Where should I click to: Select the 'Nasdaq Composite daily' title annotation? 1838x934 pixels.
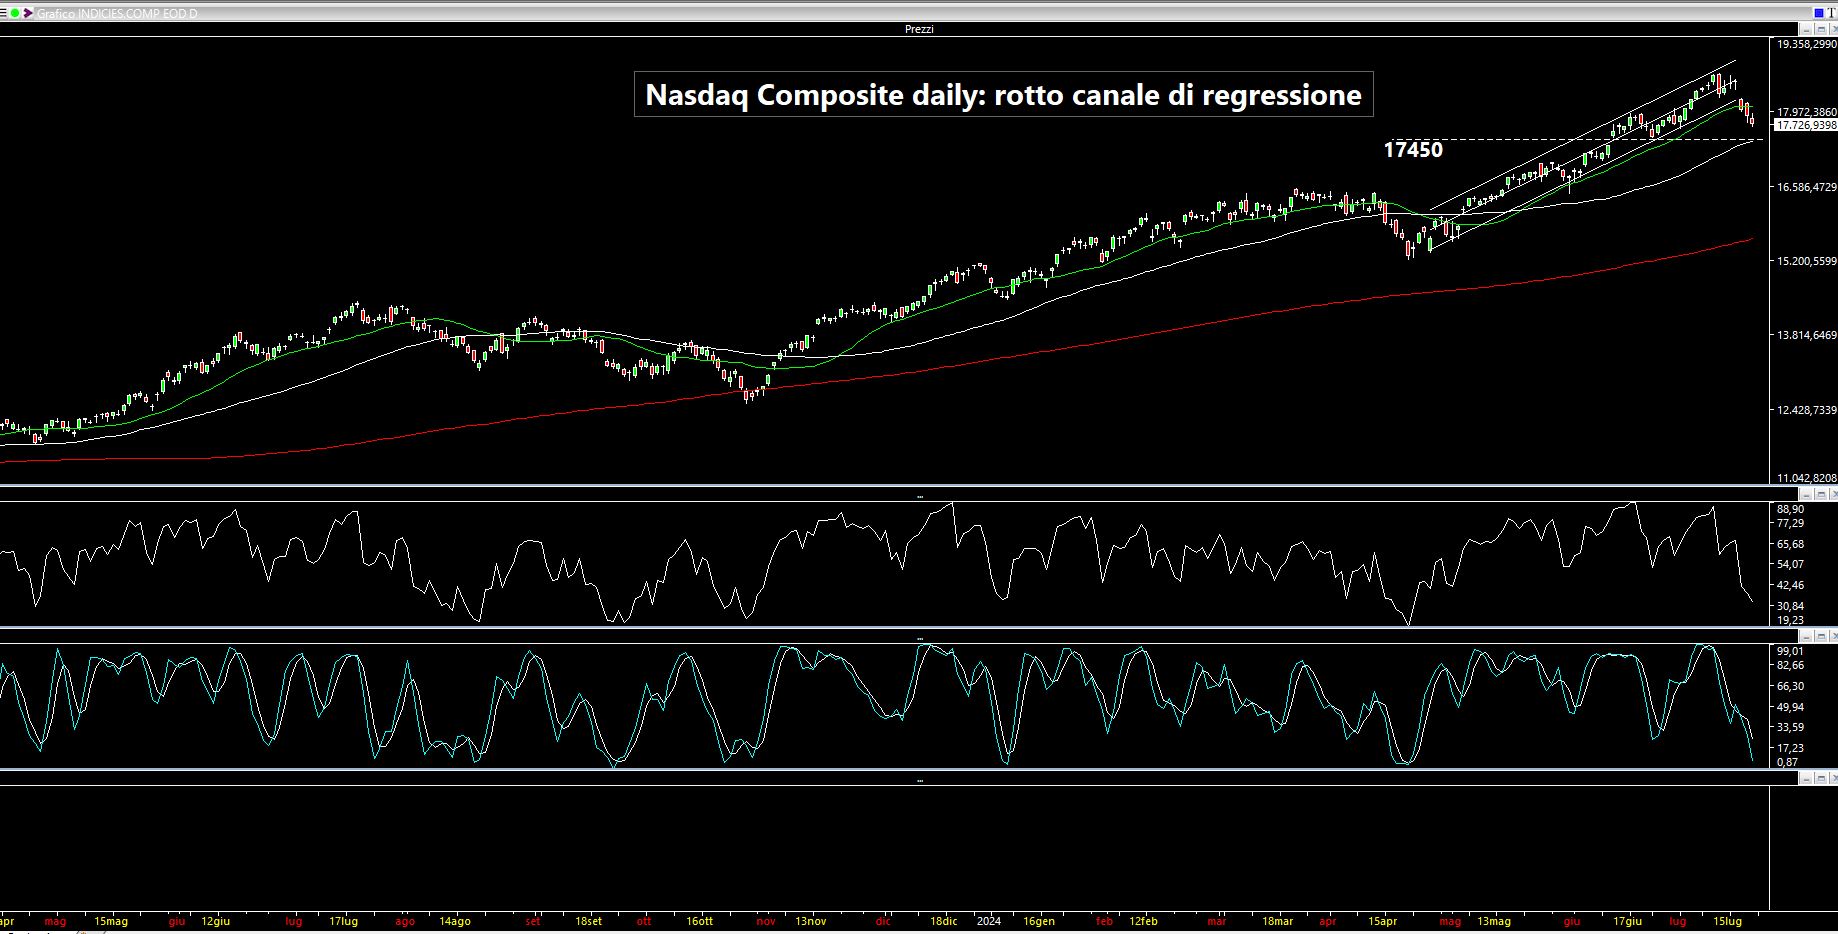click(1003, 94)
